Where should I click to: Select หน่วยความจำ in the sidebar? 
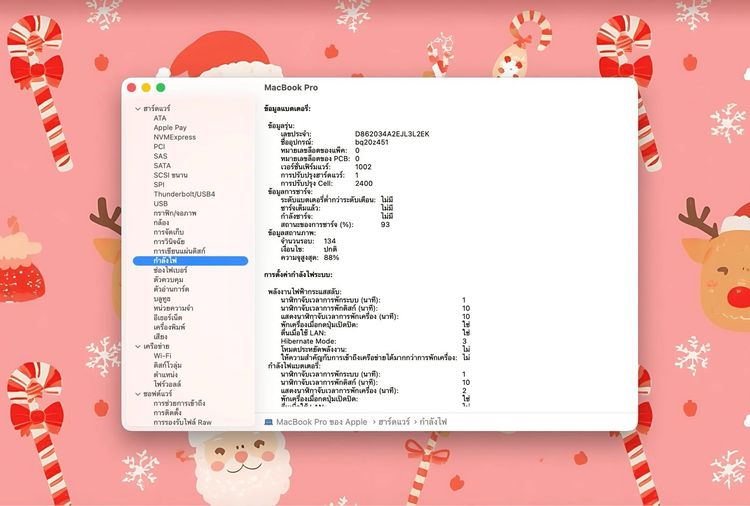tap(173, 308)
